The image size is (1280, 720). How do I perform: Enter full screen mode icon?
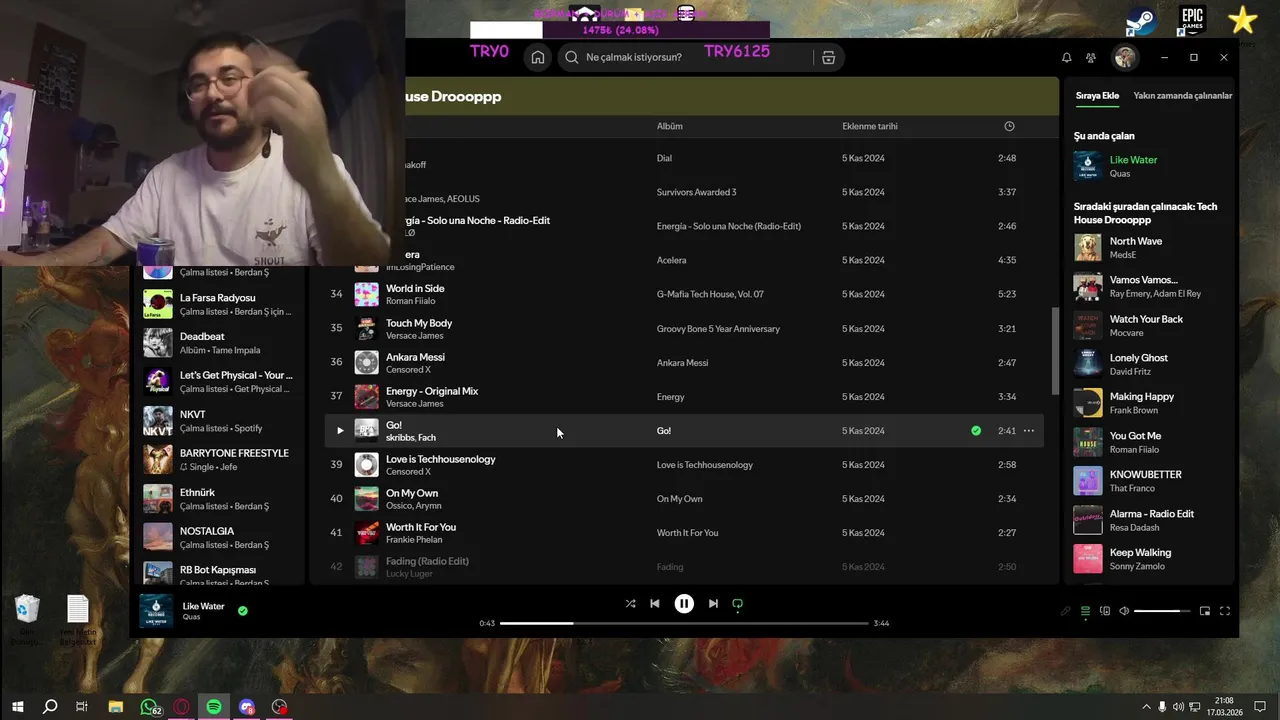(x=1225, y=611)
